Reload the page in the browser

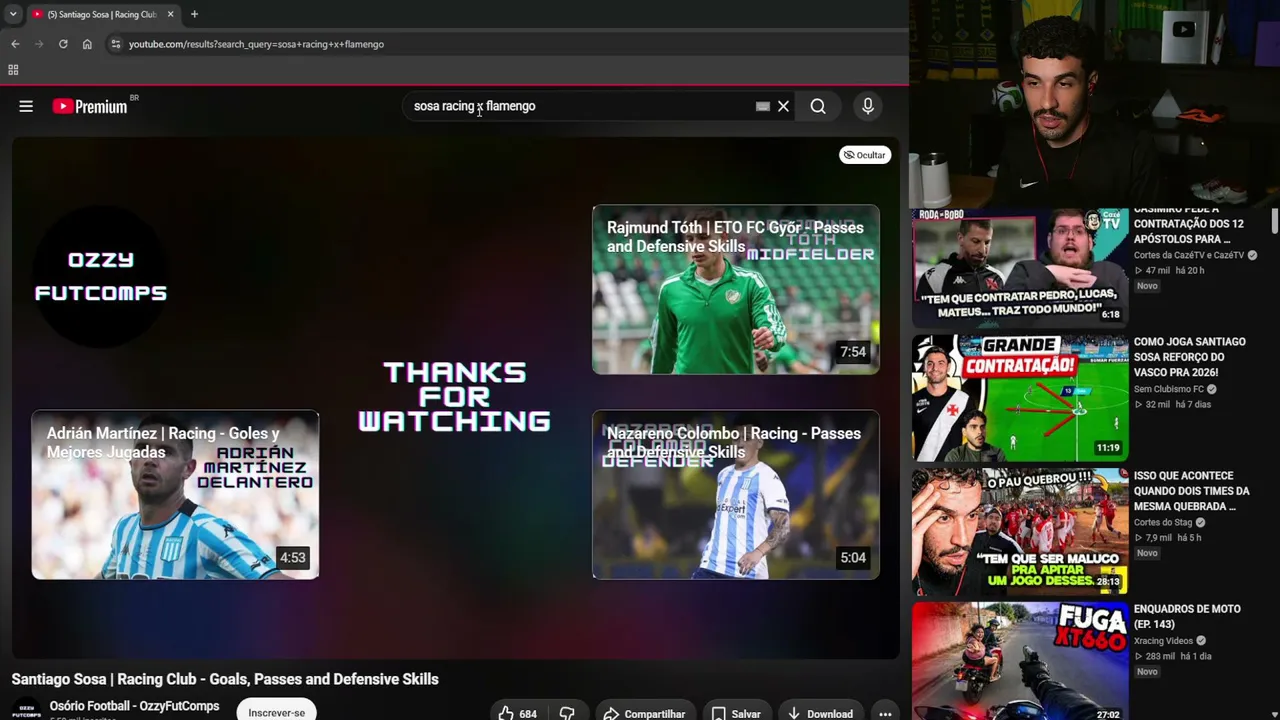63,44
